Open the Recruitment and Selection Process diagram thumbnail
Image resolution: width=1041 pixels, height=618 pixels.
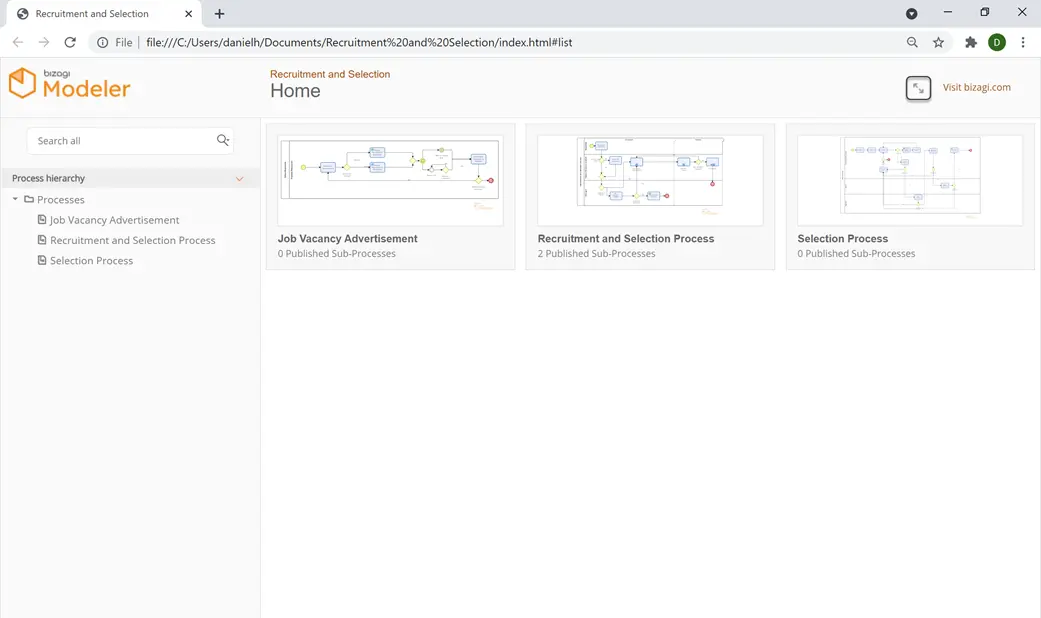coord(650,179)
